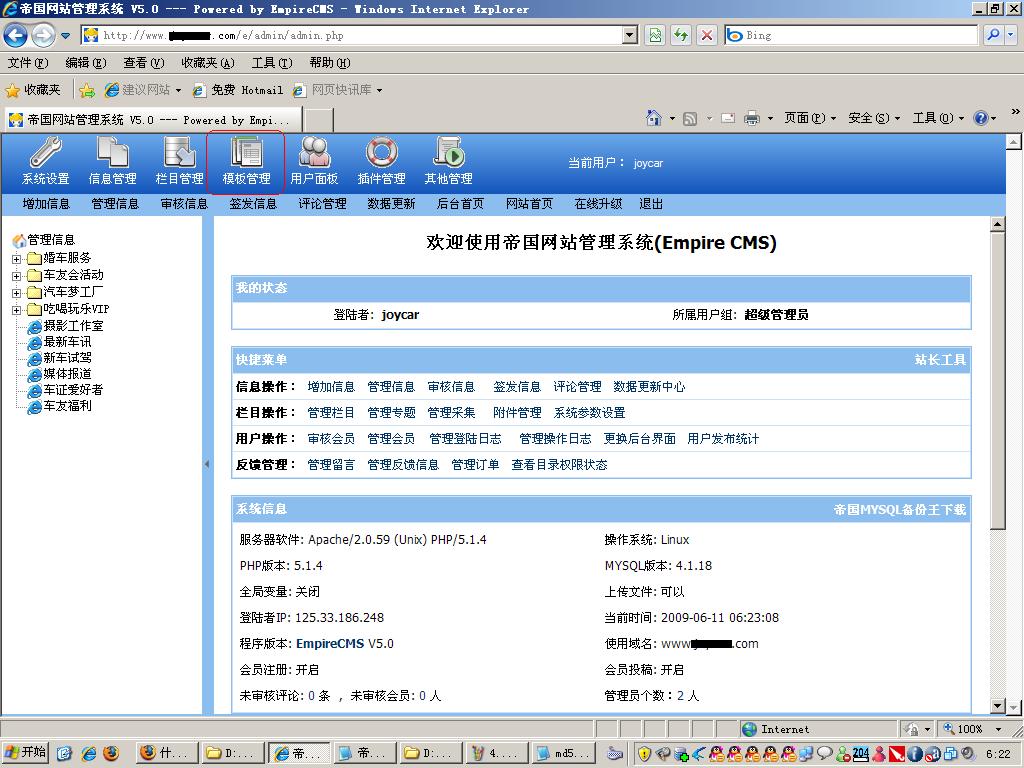Open the 工具(T) menu
The height and width of the screenshot is (768, 1024).
coord(271,63)
